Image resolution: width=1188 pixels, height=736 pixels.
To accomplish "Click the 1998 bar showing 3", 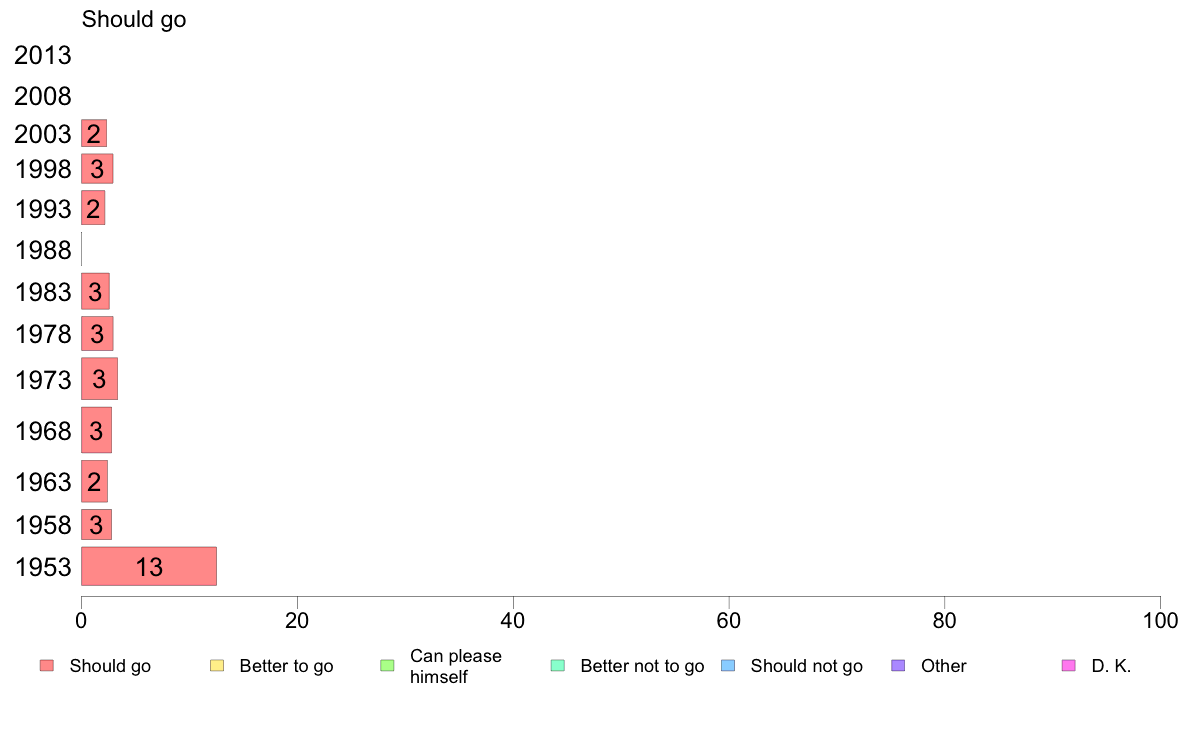I will [97, 169].
